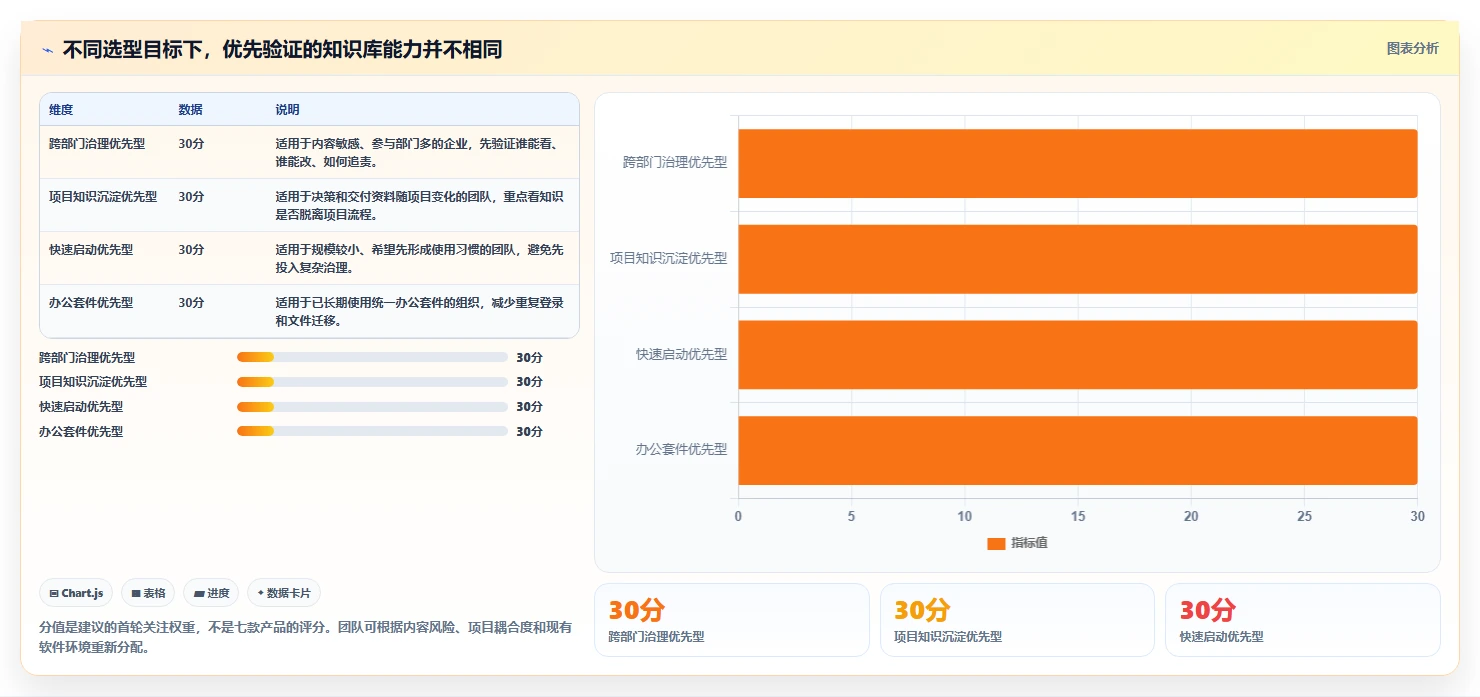Screen dimensions: 1480x697
Task: Click the 办公套件优先型 chart axis label
Action: 682,449
